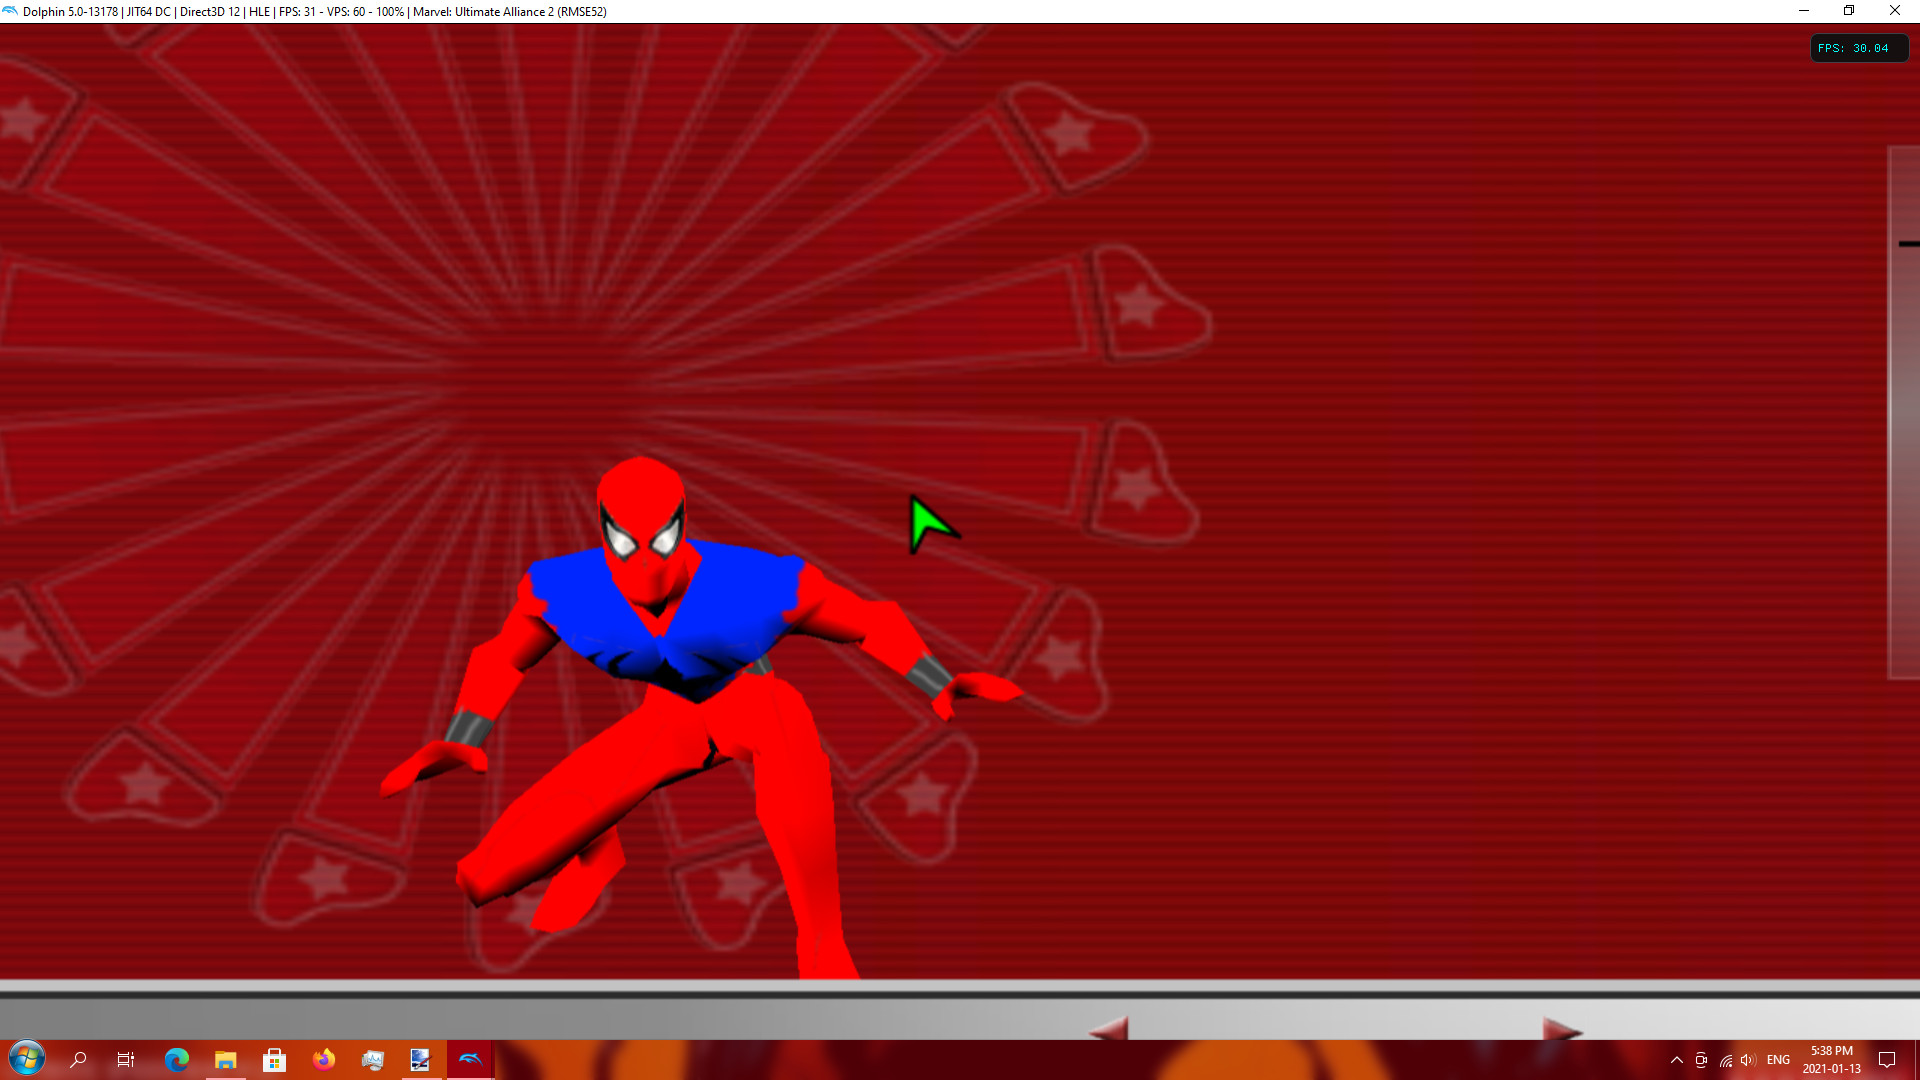Focus the Dolphin emulator icon on the taskbar
Image resolution: width=1920 pixels, height=1080 pixels.
[470, 1059]
